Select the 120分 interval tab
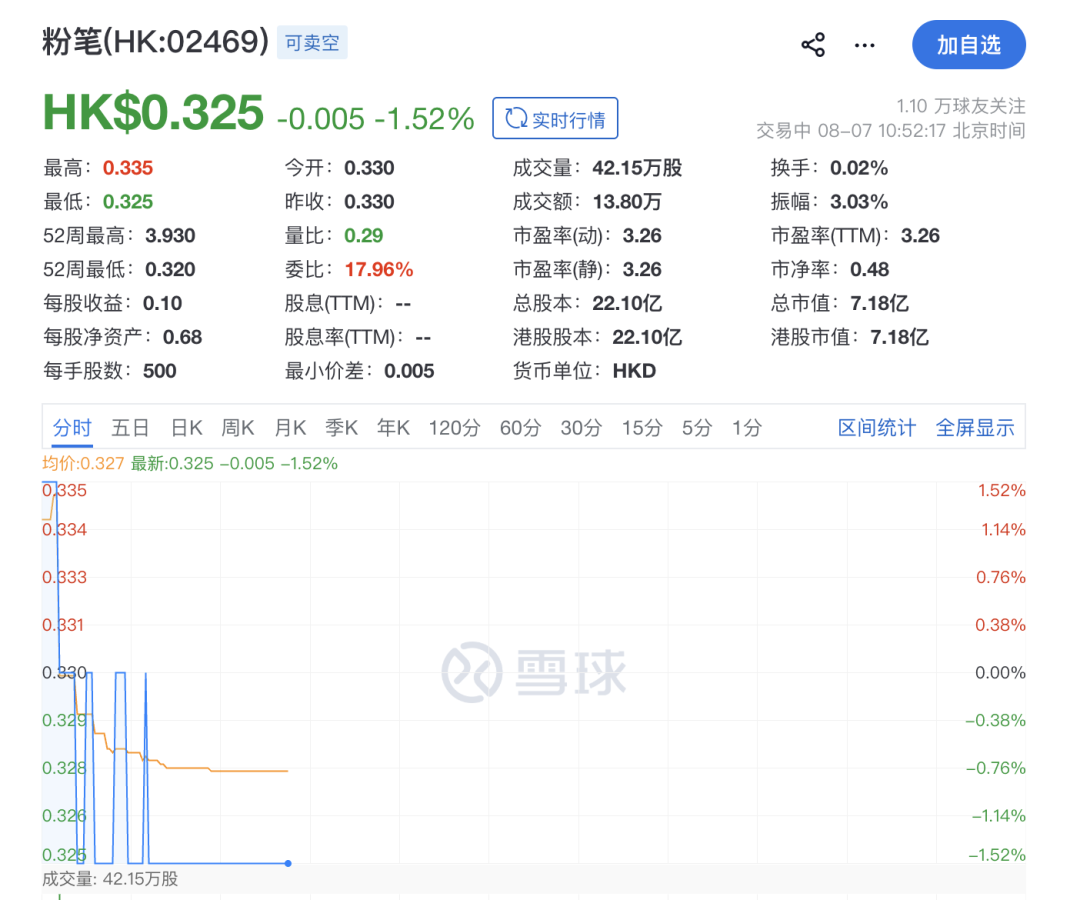Screen dimensions: 1080x900 coord(455,428)
